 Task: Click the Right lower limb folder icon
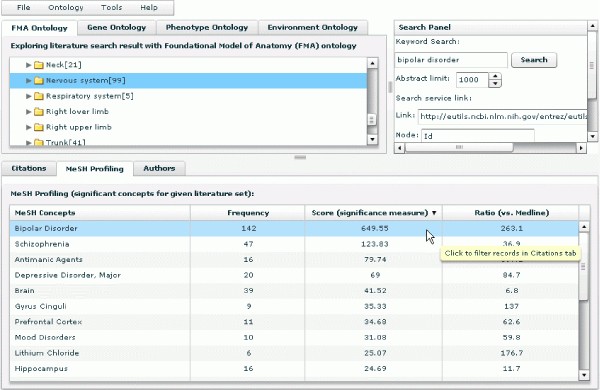(x=39, y=112)
